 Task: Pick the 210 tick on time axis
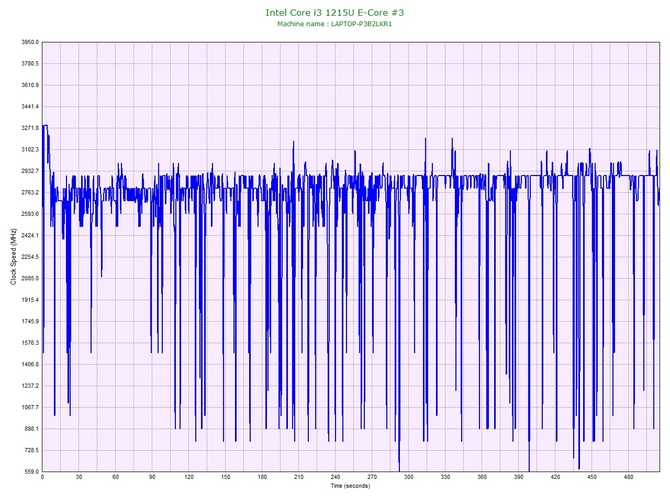click(x=299, y=477)
